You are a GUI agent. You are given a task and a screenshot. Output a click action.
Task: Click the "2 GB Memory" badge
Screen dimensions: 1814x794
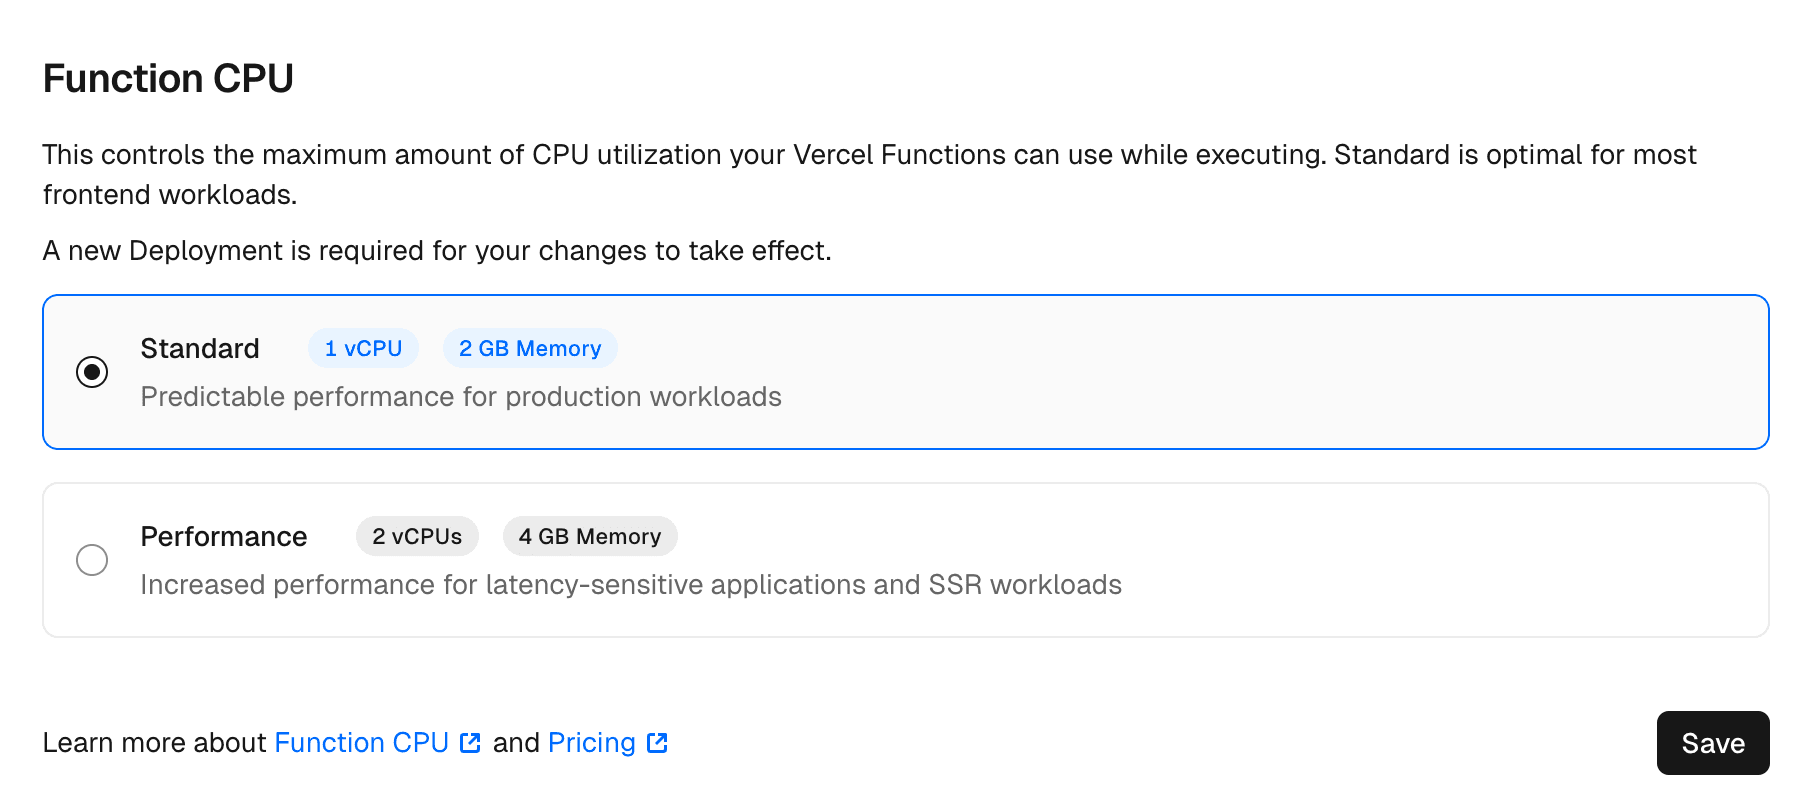click(x=530, y=348)
